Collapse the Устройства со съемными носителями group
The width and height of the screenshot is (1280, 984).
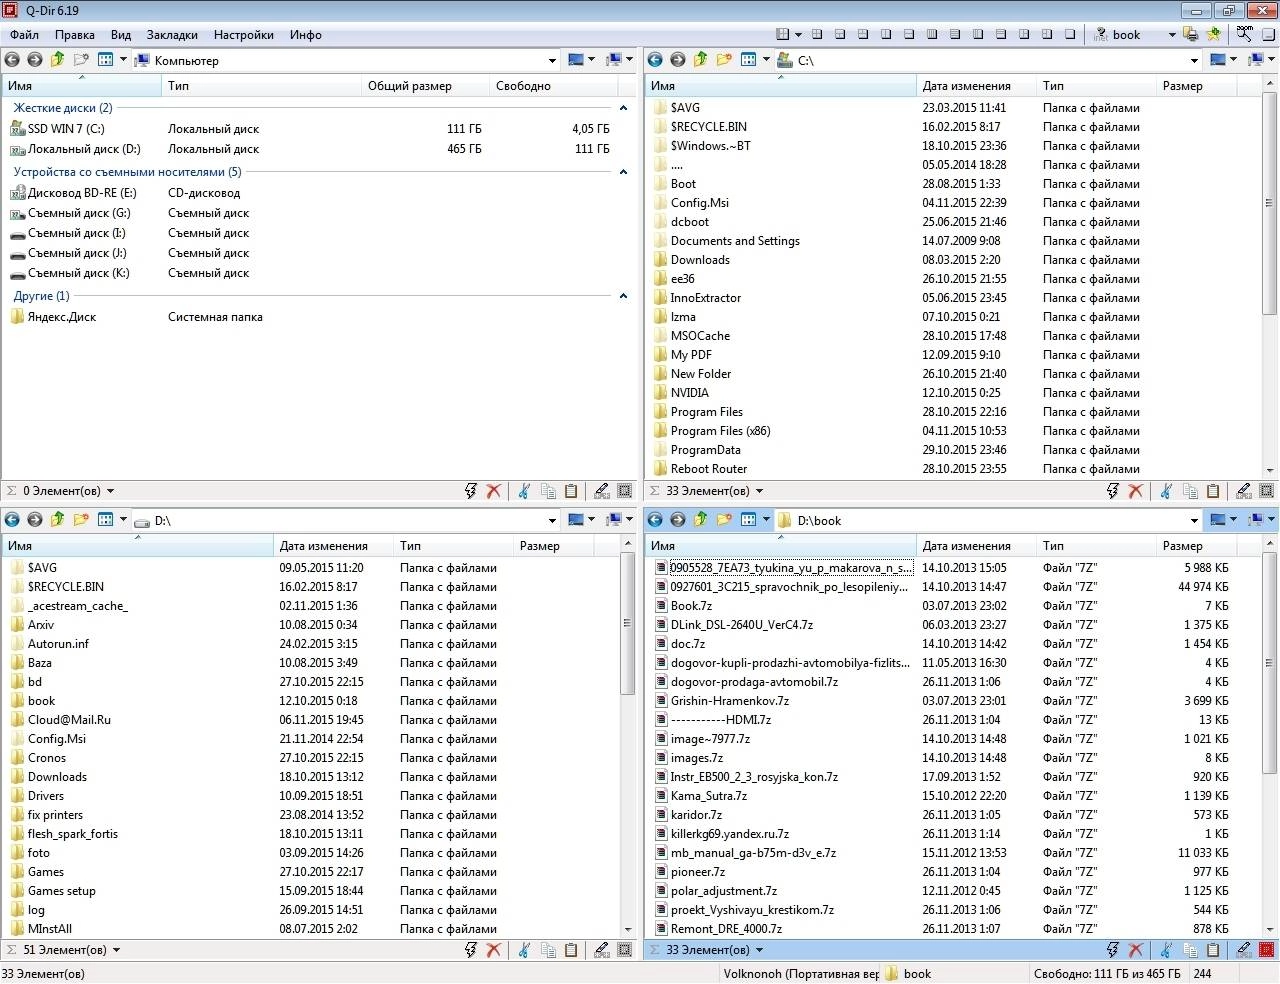pos(623,172)
